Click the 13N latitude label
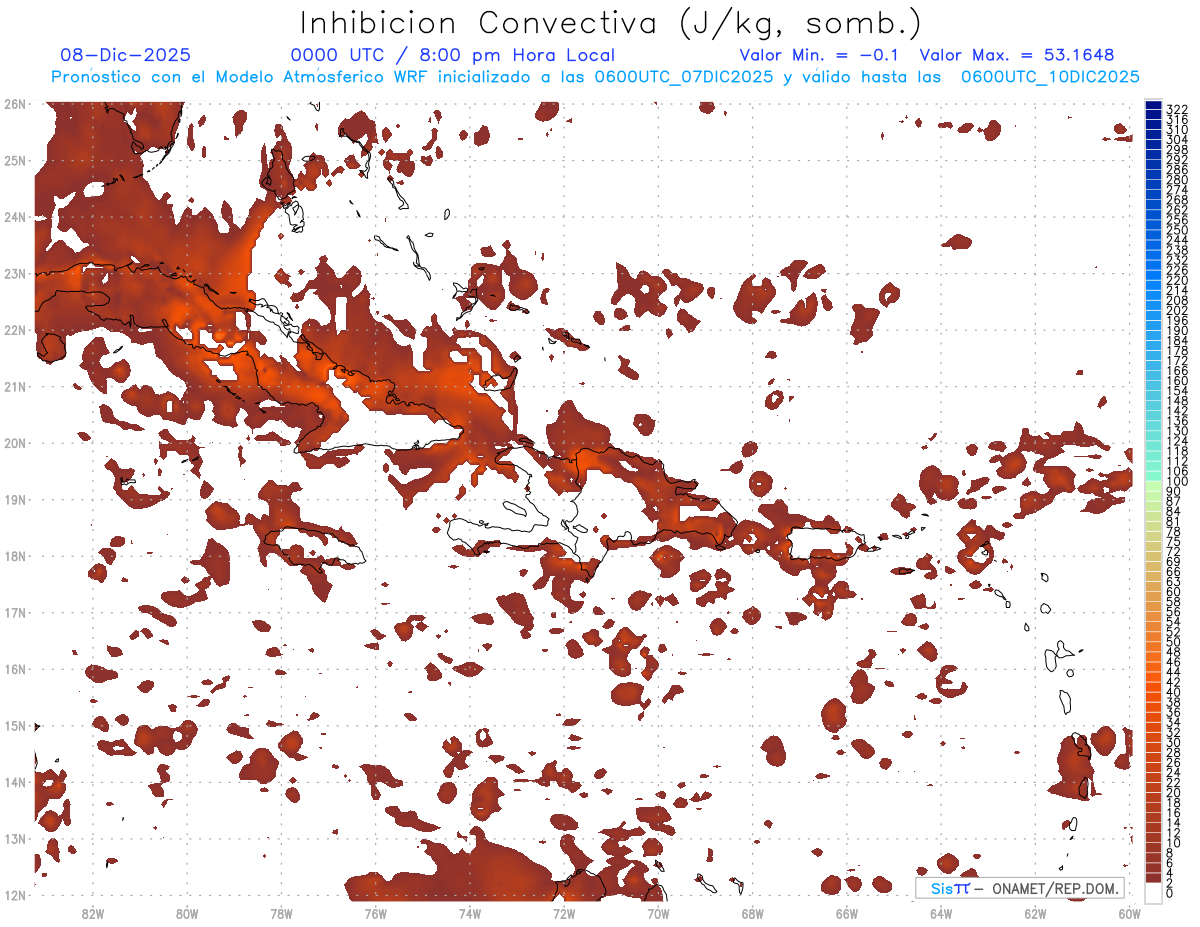Image resolution: width=1200 pixels, height=927 pixels. coord(14,838)
